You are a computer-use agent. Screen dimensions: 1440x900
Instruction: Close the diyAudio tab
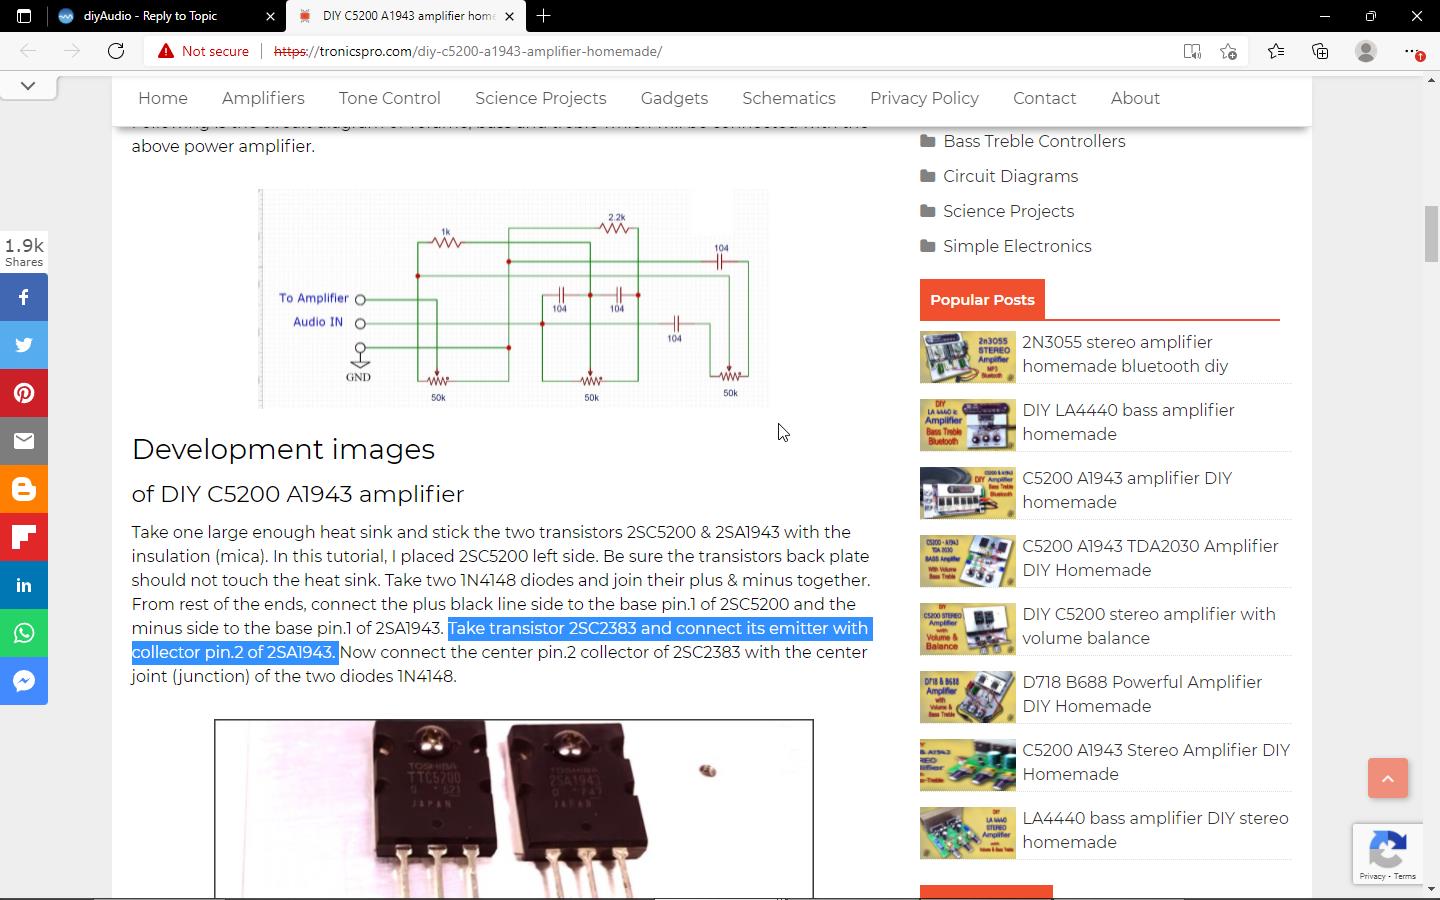(x=270, y=16)
